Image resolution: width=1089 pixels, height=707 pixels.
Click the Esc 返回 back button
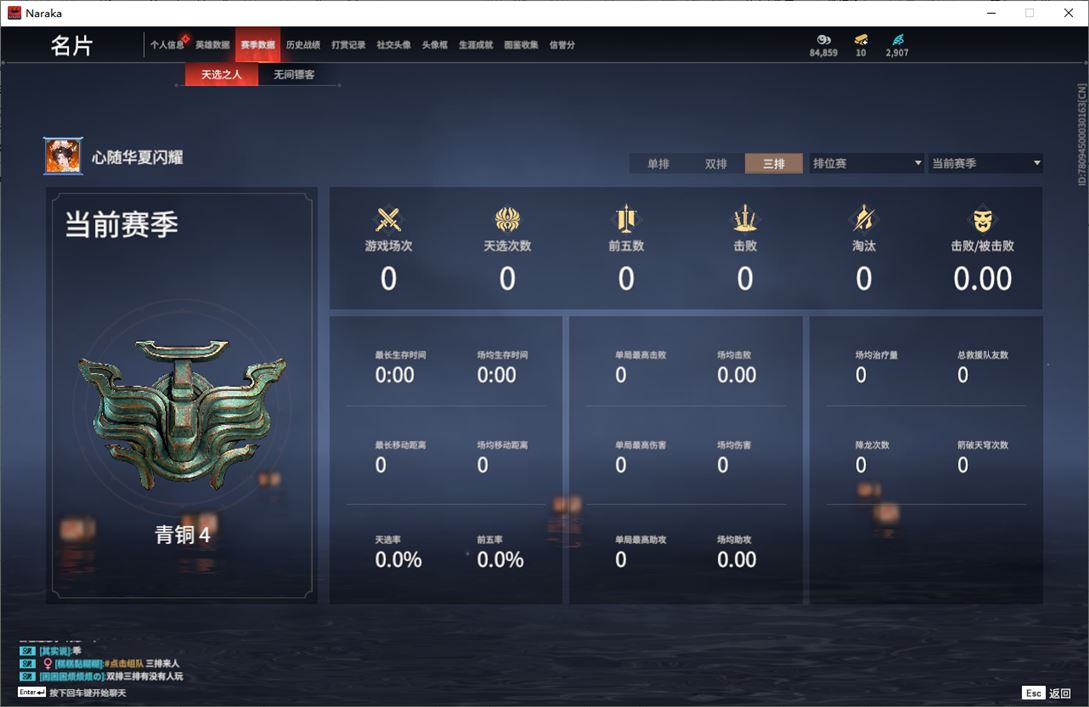coord(1047,693)
